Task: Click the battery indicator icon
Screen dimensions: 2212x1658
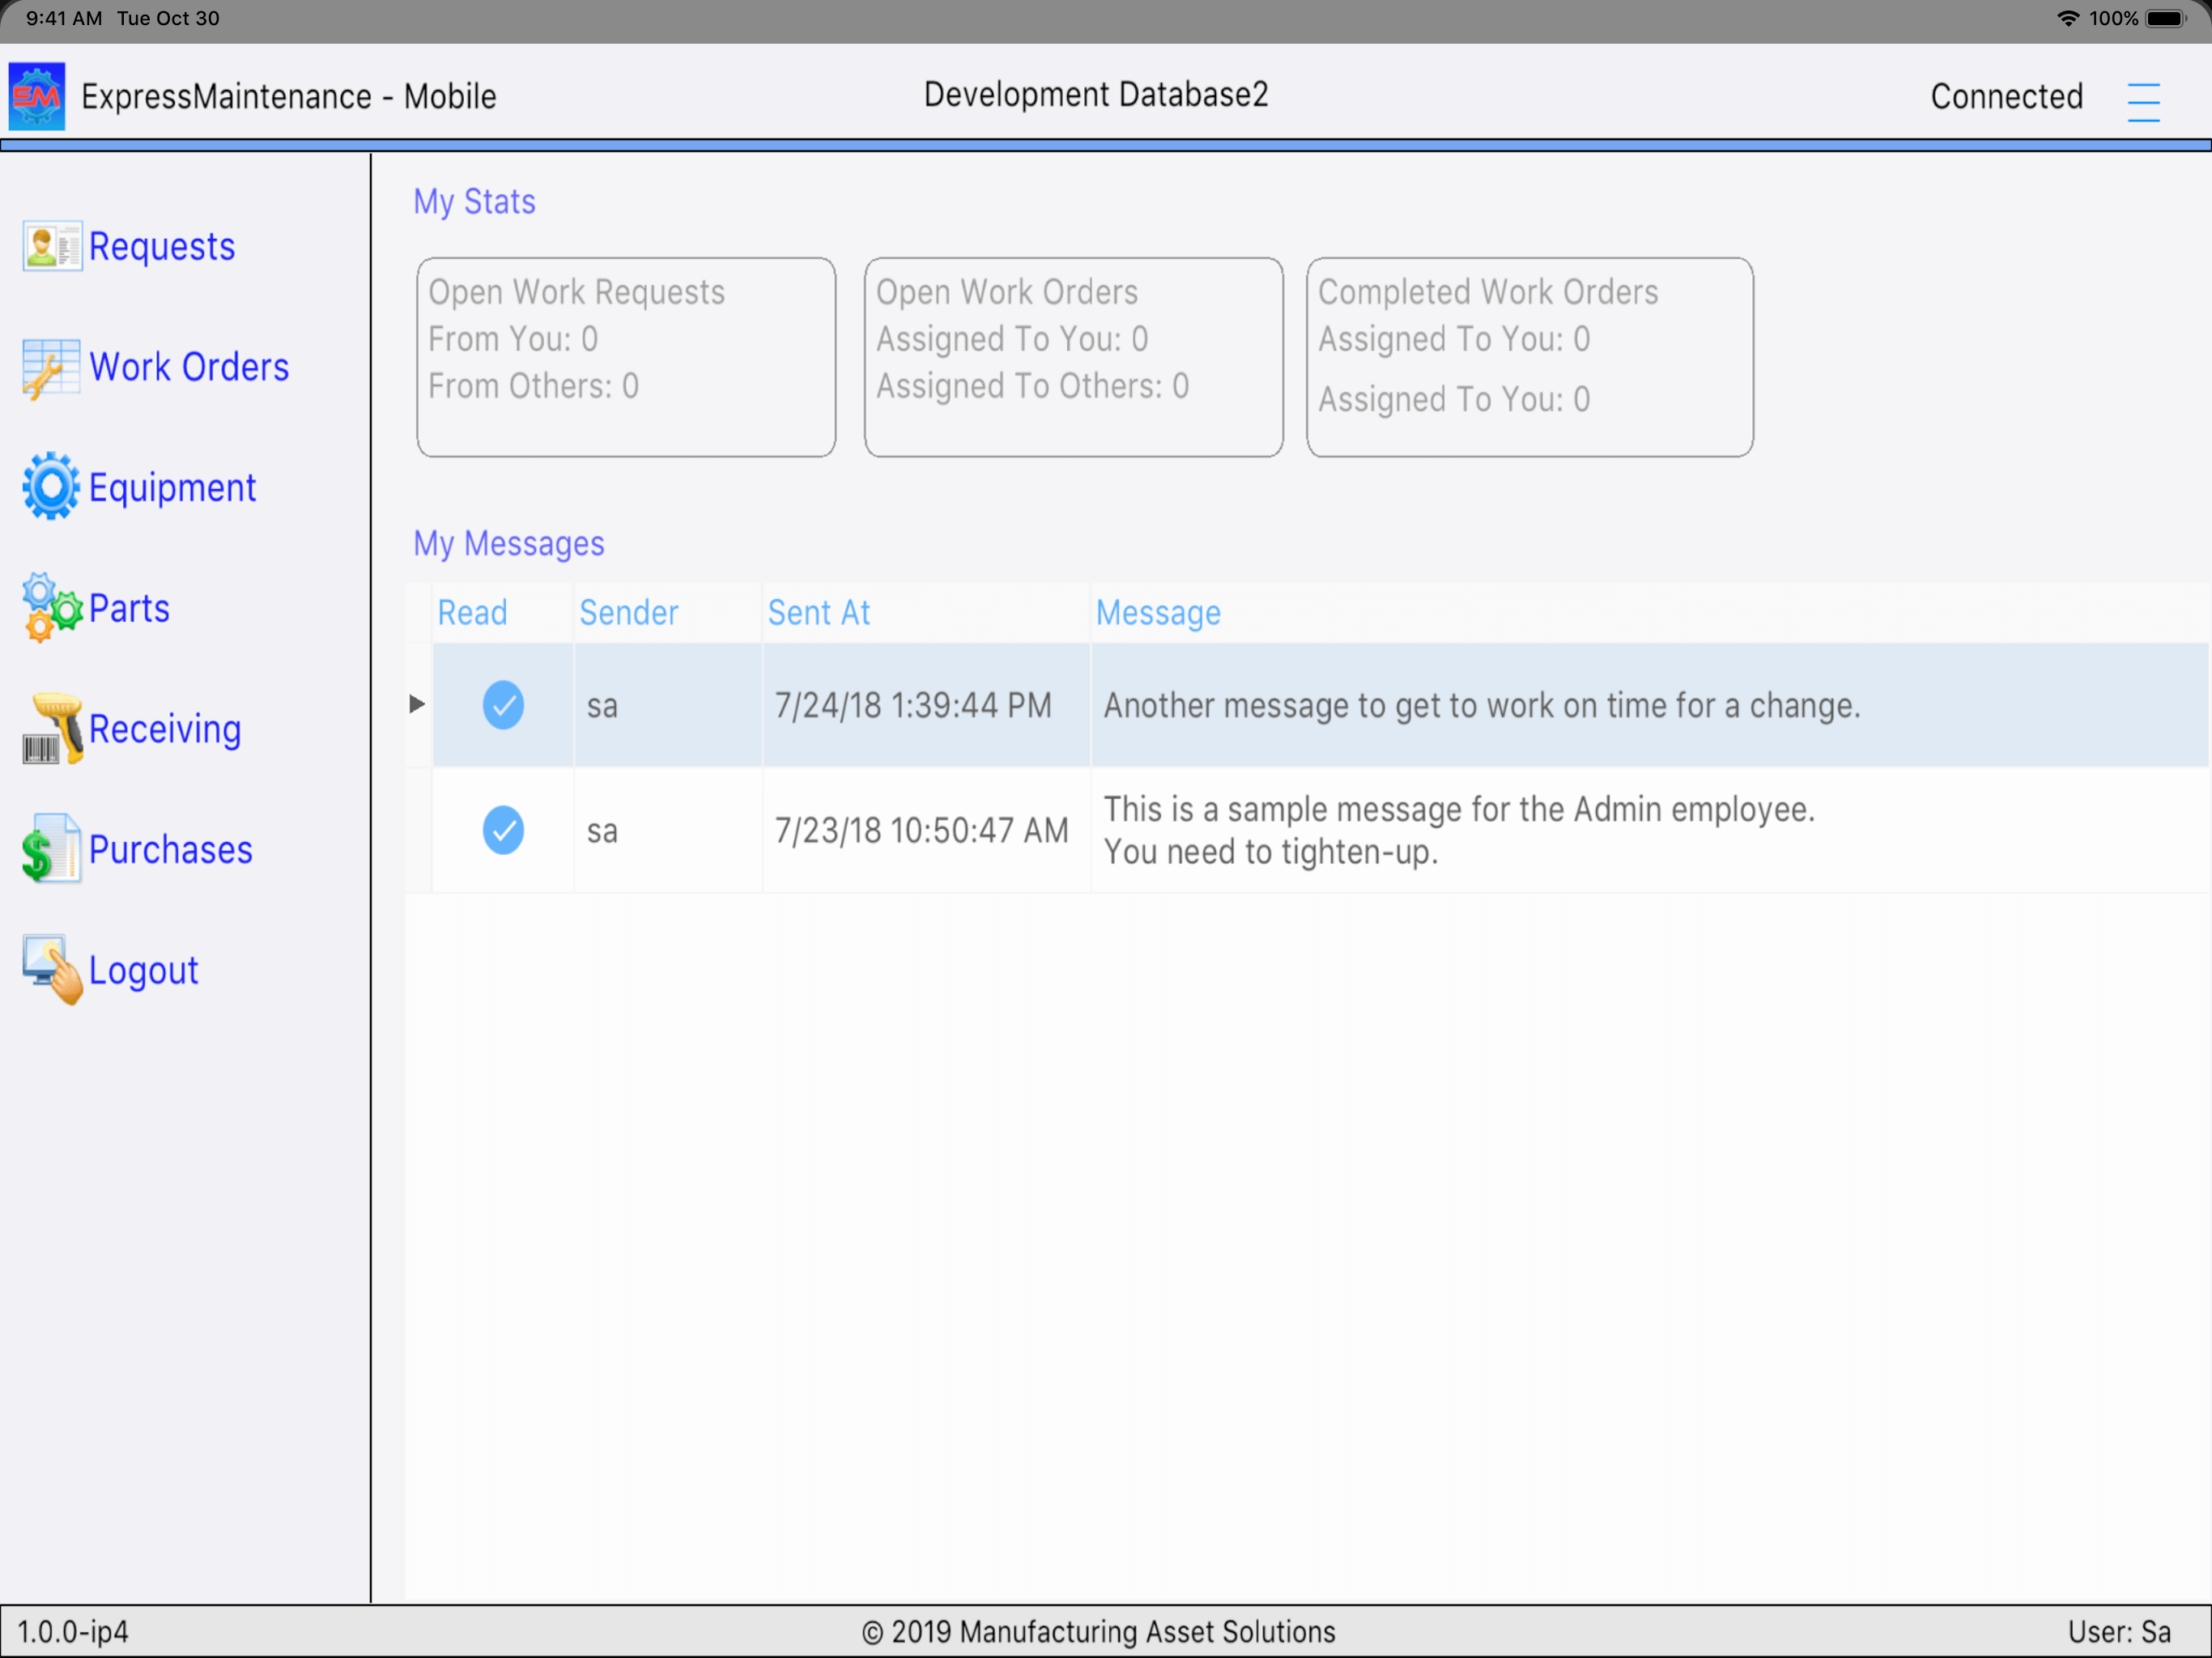Action: click(x=2166, y=18)
